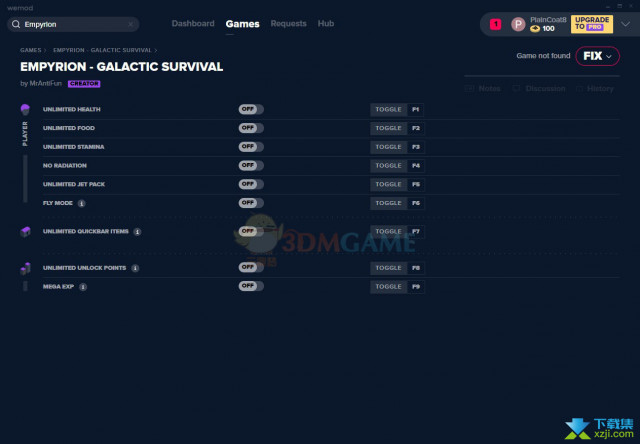
Task: Open MrAntiFun creator profile link
Action: click(x=45, y=83)
